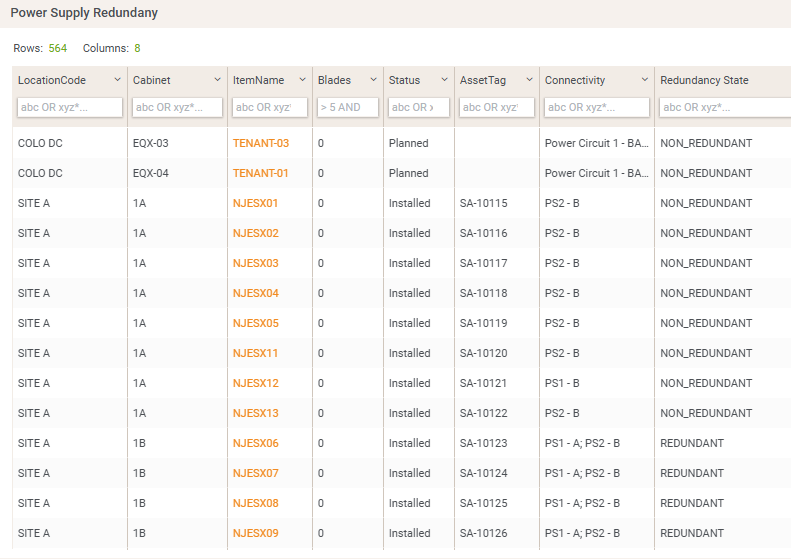This screenshot has width=791, height=559.
Task: Open the NJESX05 item link
Action: pyautogui.click(x=256, y=323)
